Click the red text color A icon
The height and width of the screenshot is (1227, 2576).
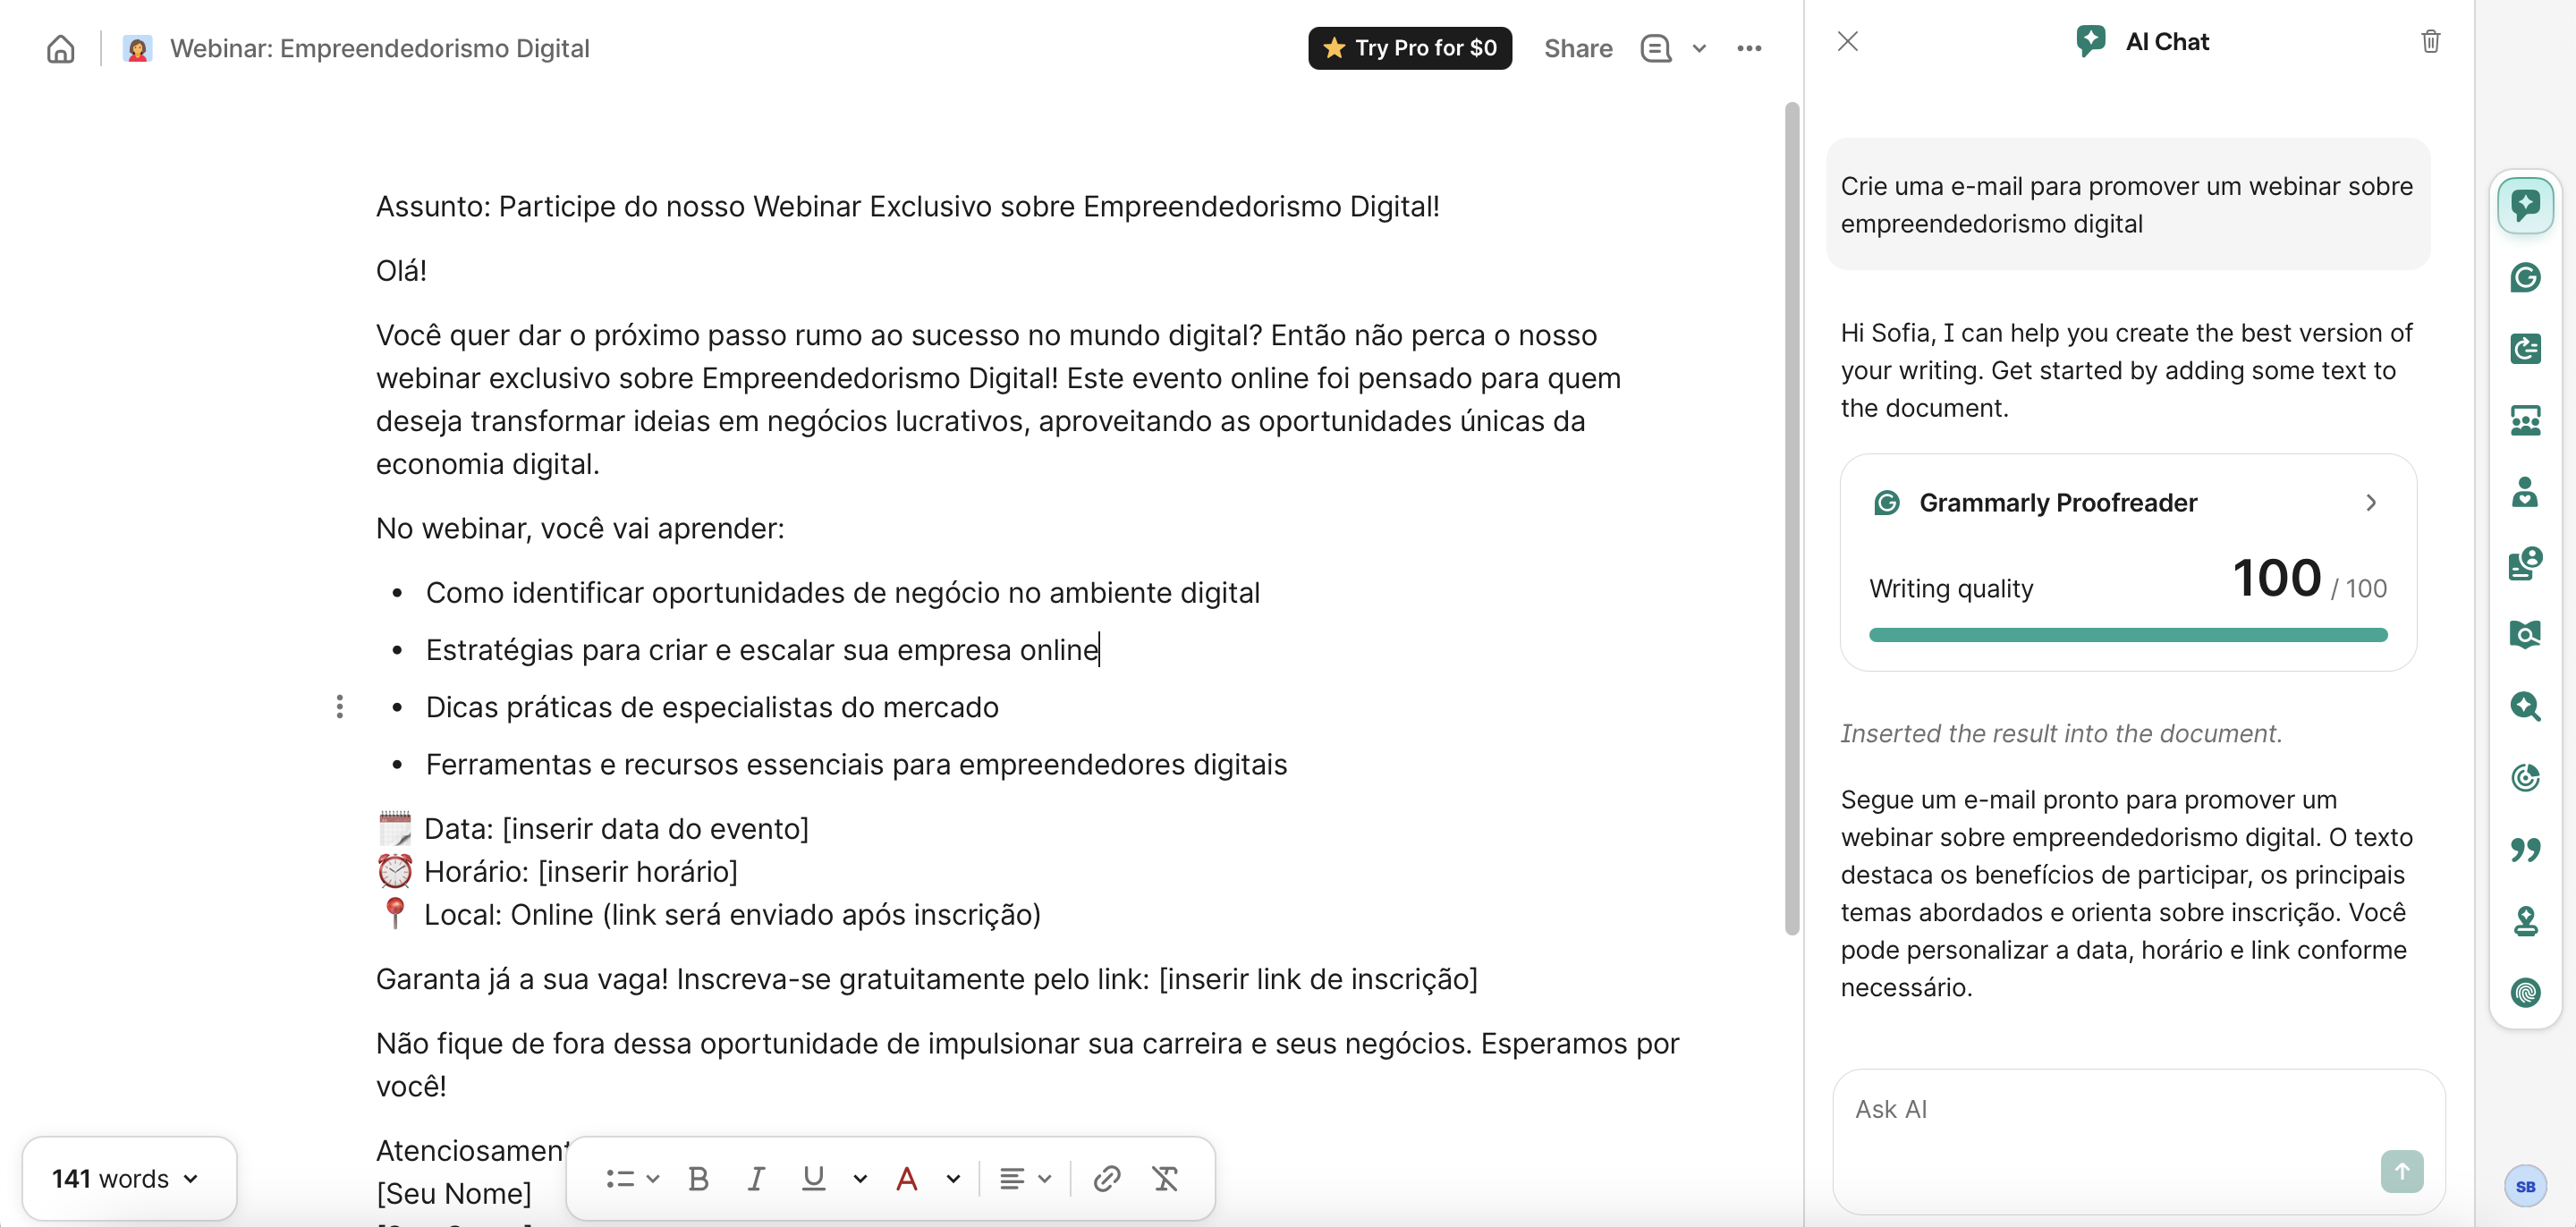tap(906, 1178)
